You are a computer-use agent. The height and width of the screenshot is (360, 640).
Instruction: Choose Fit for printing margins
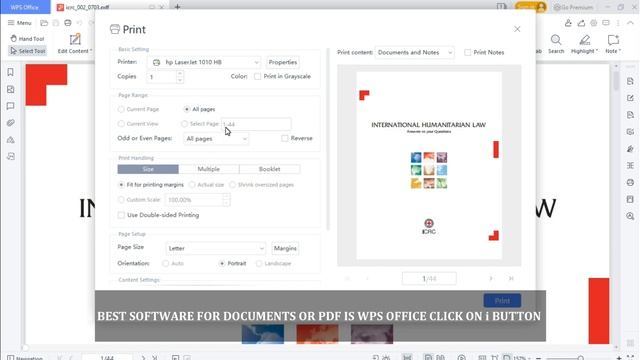[121, 185]
